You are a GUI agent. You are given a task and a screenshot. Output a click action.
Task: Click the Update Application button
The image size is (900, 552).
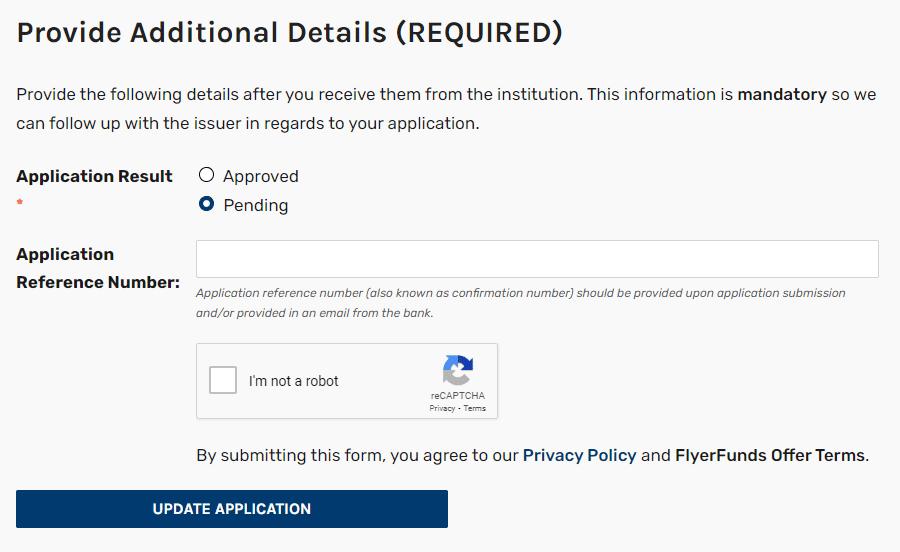click(x=232, y=509)
